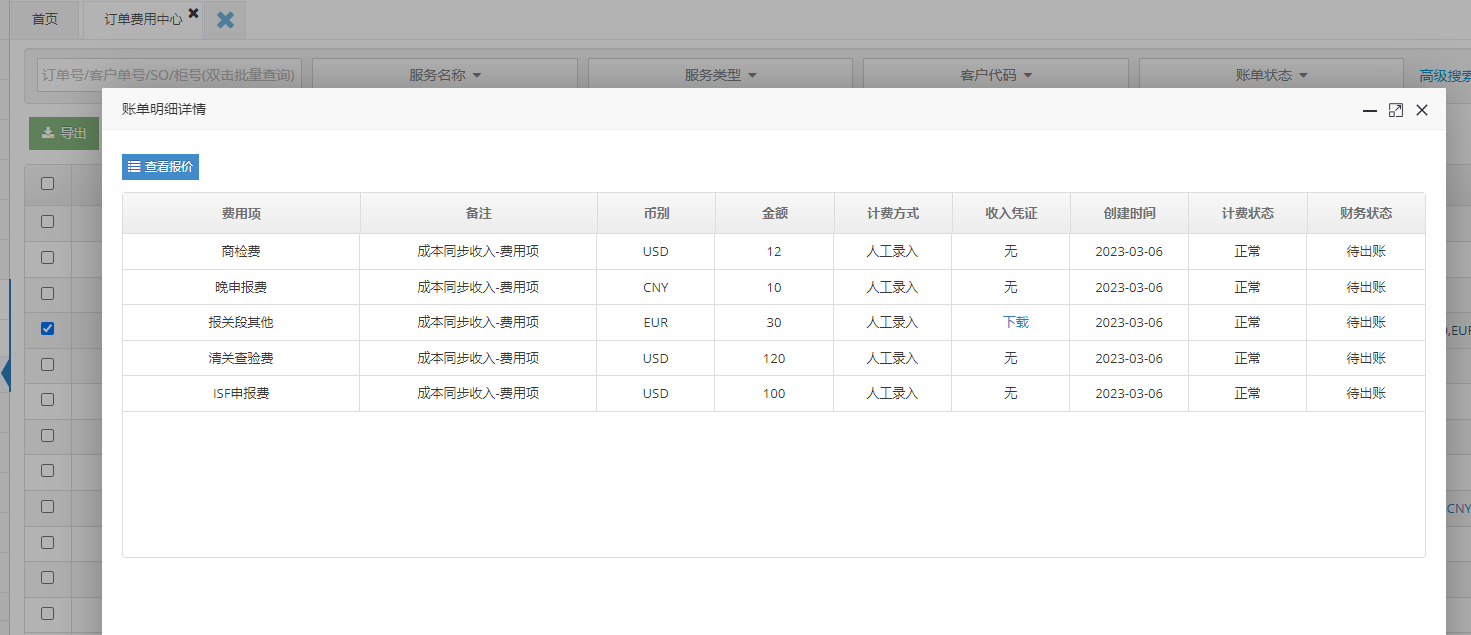Viewport: 1471px width, 635px height.
Task: Click the amount 12 cell
Action: pyautogui.click(x=774, y=251)
